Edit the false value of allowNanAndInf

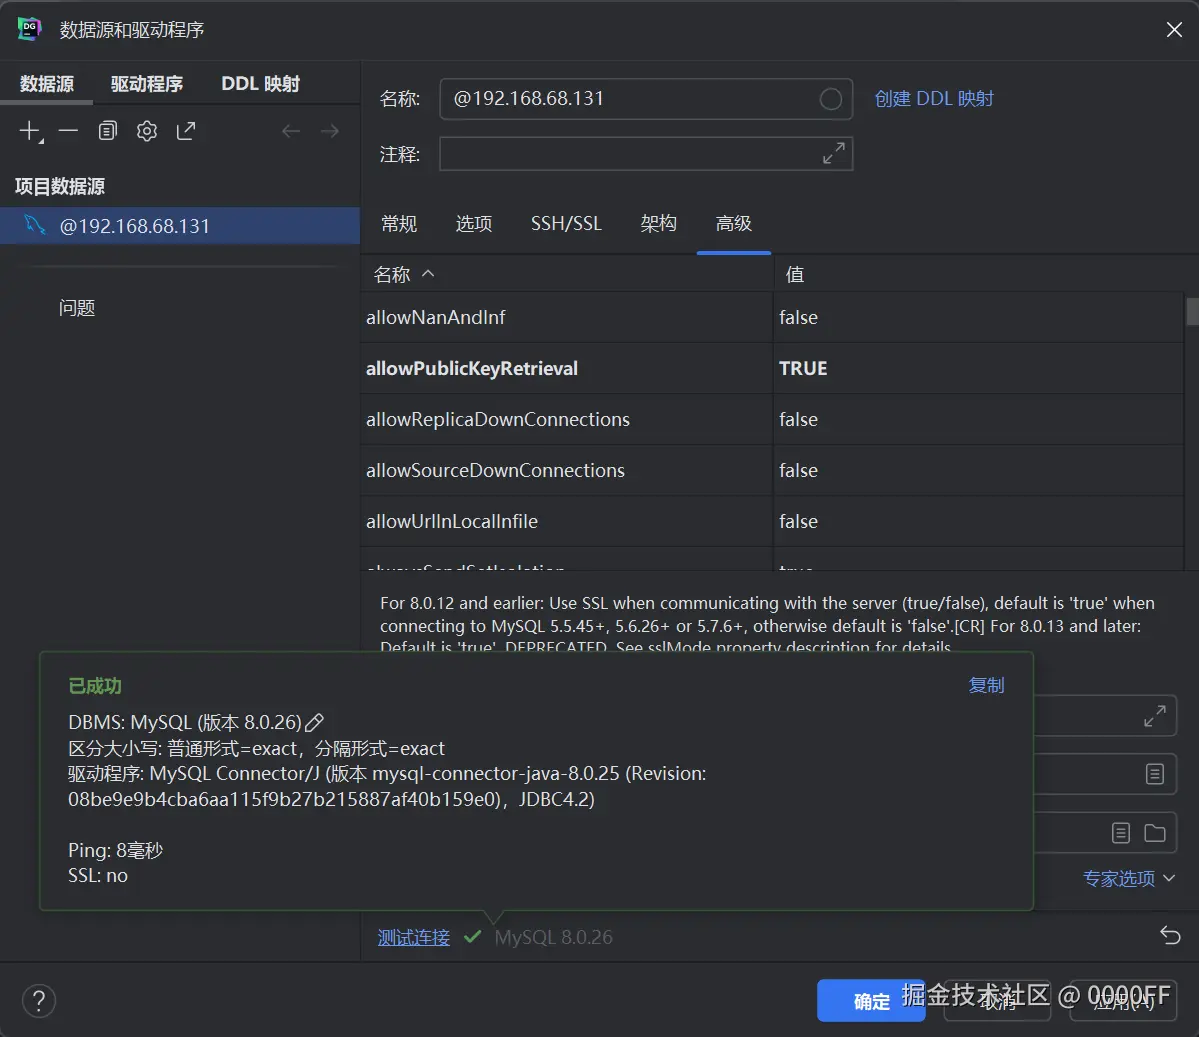(979, 317)
